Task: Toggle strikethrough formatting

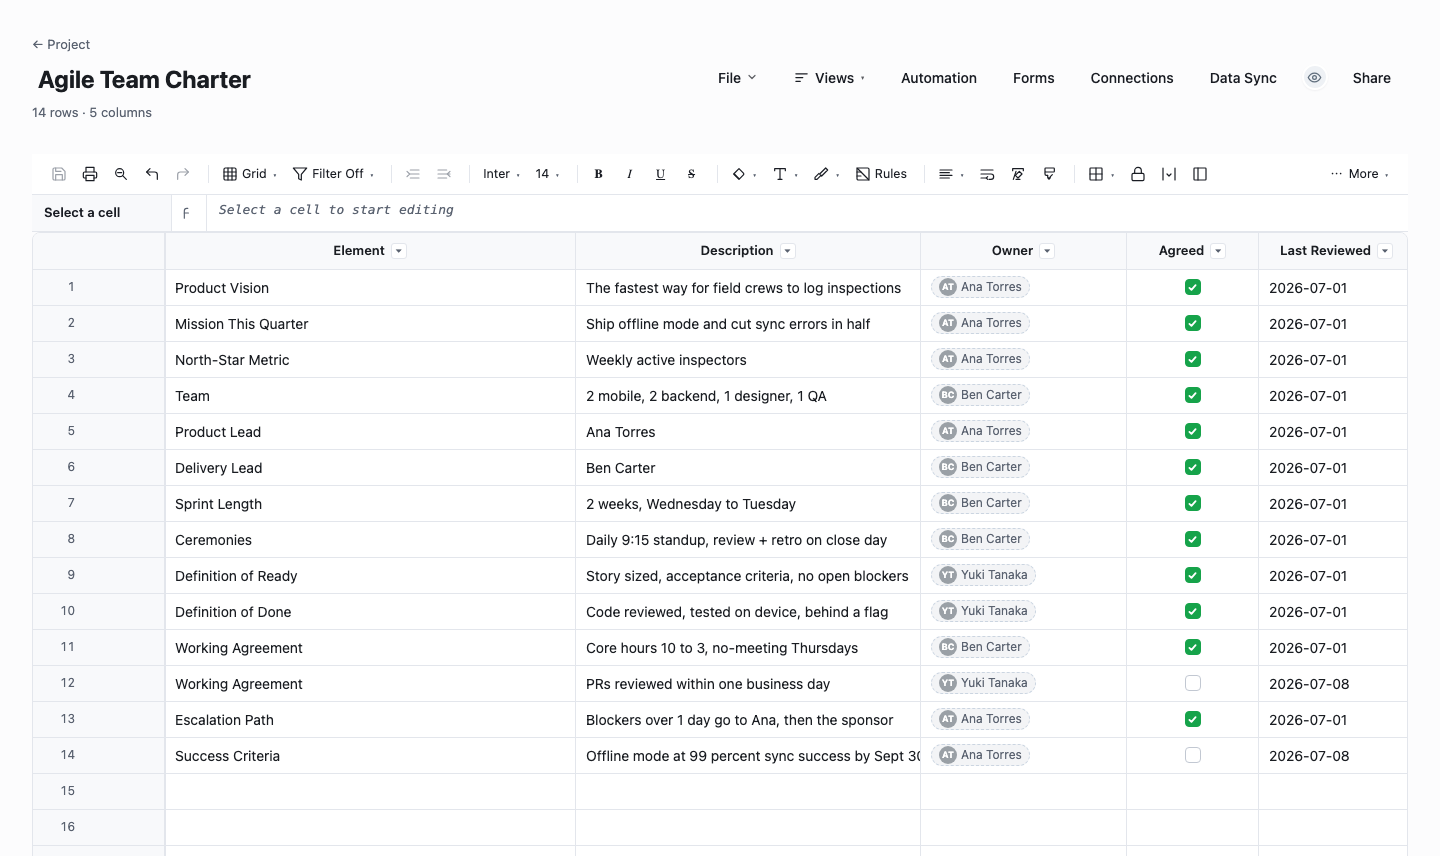Action: (x=691, y=174)
